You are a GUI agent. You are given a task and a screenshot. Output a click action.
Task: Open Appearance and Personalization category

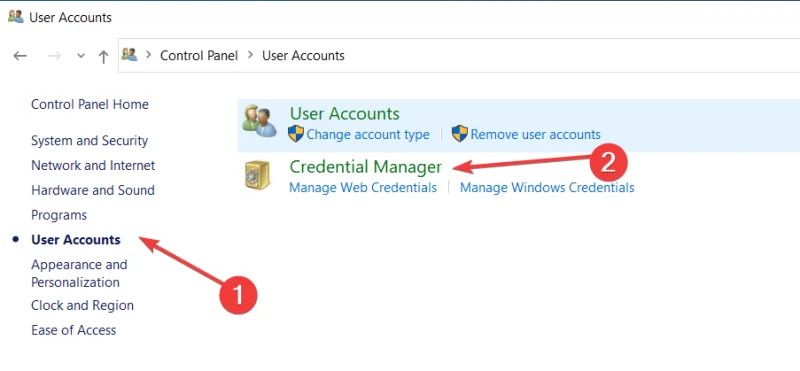[x=79, y=274]
